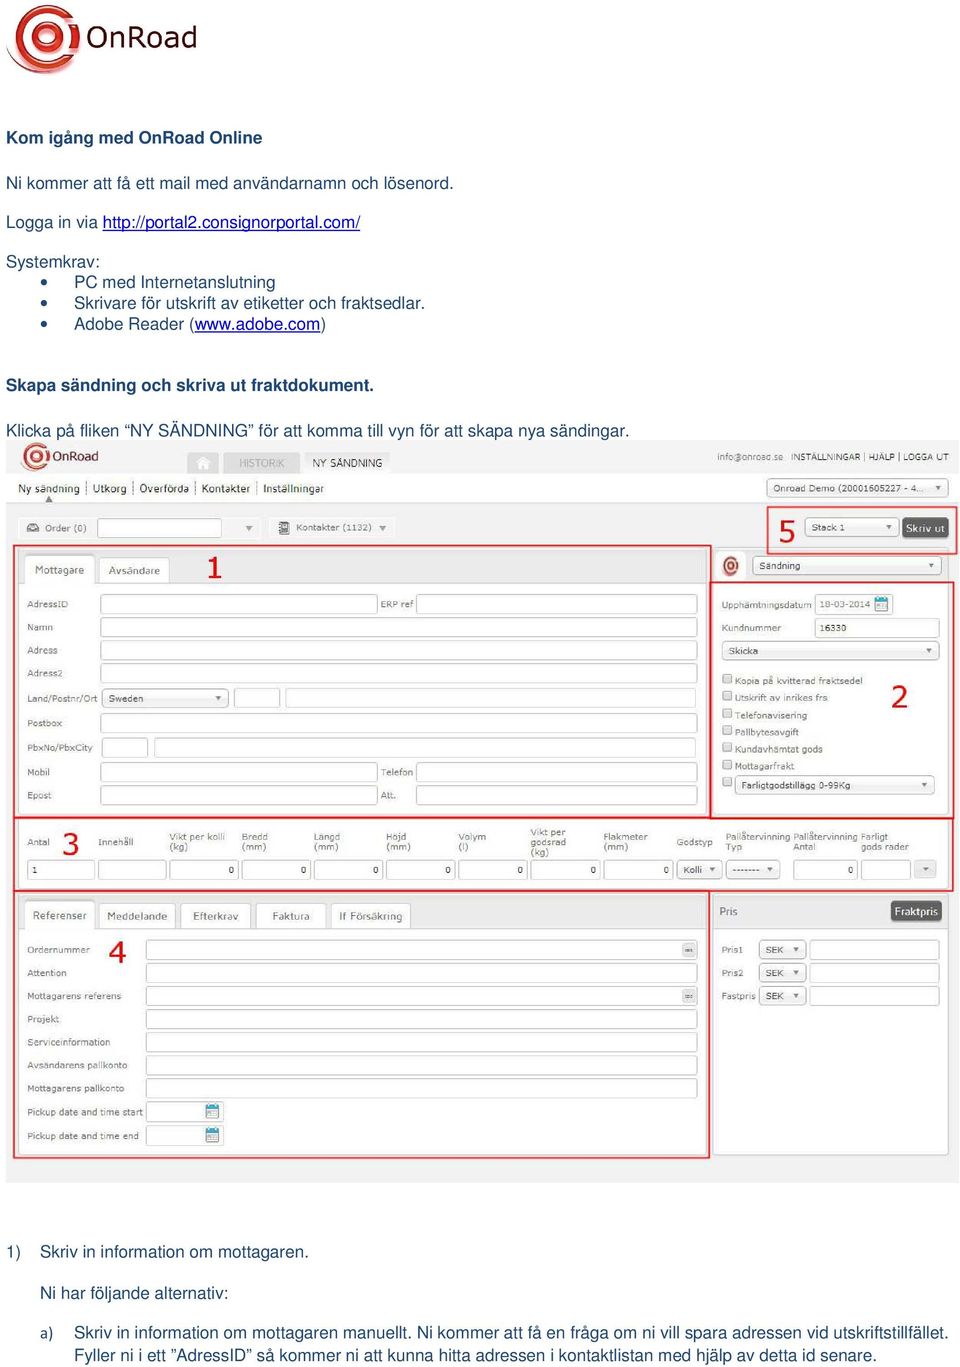Click the Mottagarens referens field's end icon

pyautogui.click(x=689, y=996)
